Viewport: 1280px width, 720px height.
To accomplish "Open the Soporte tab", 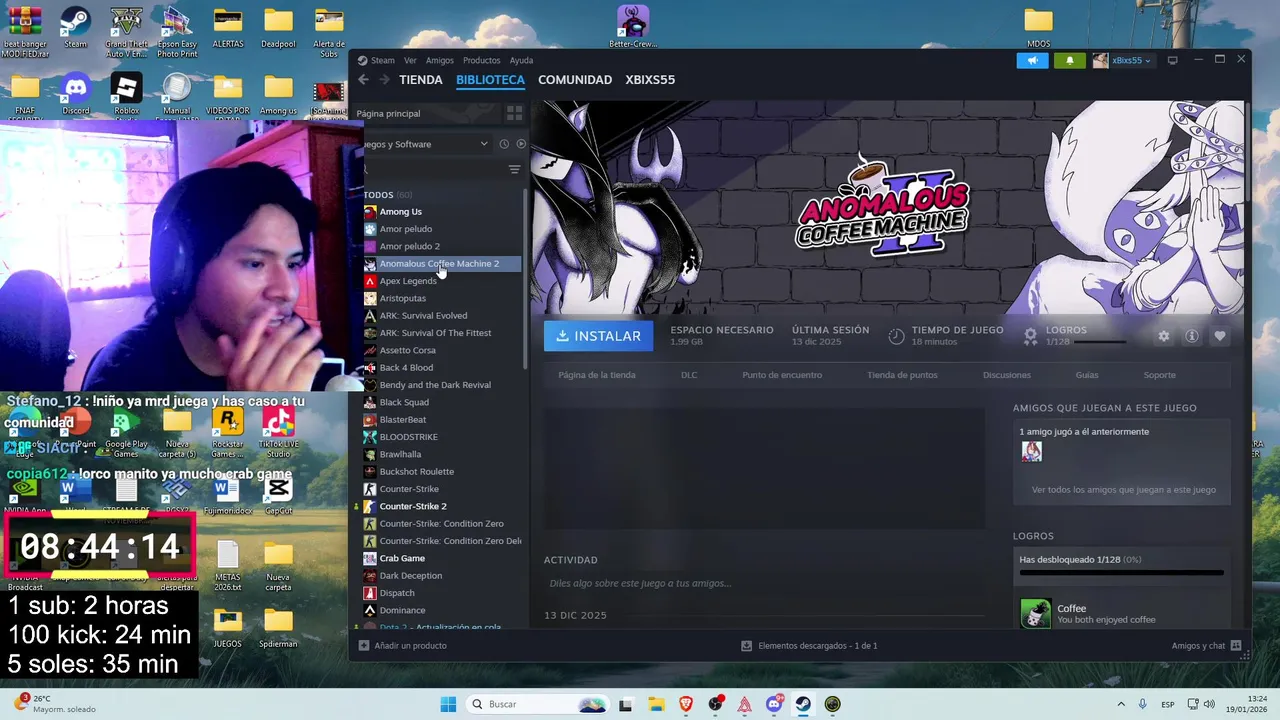I will coord(1160,375).
